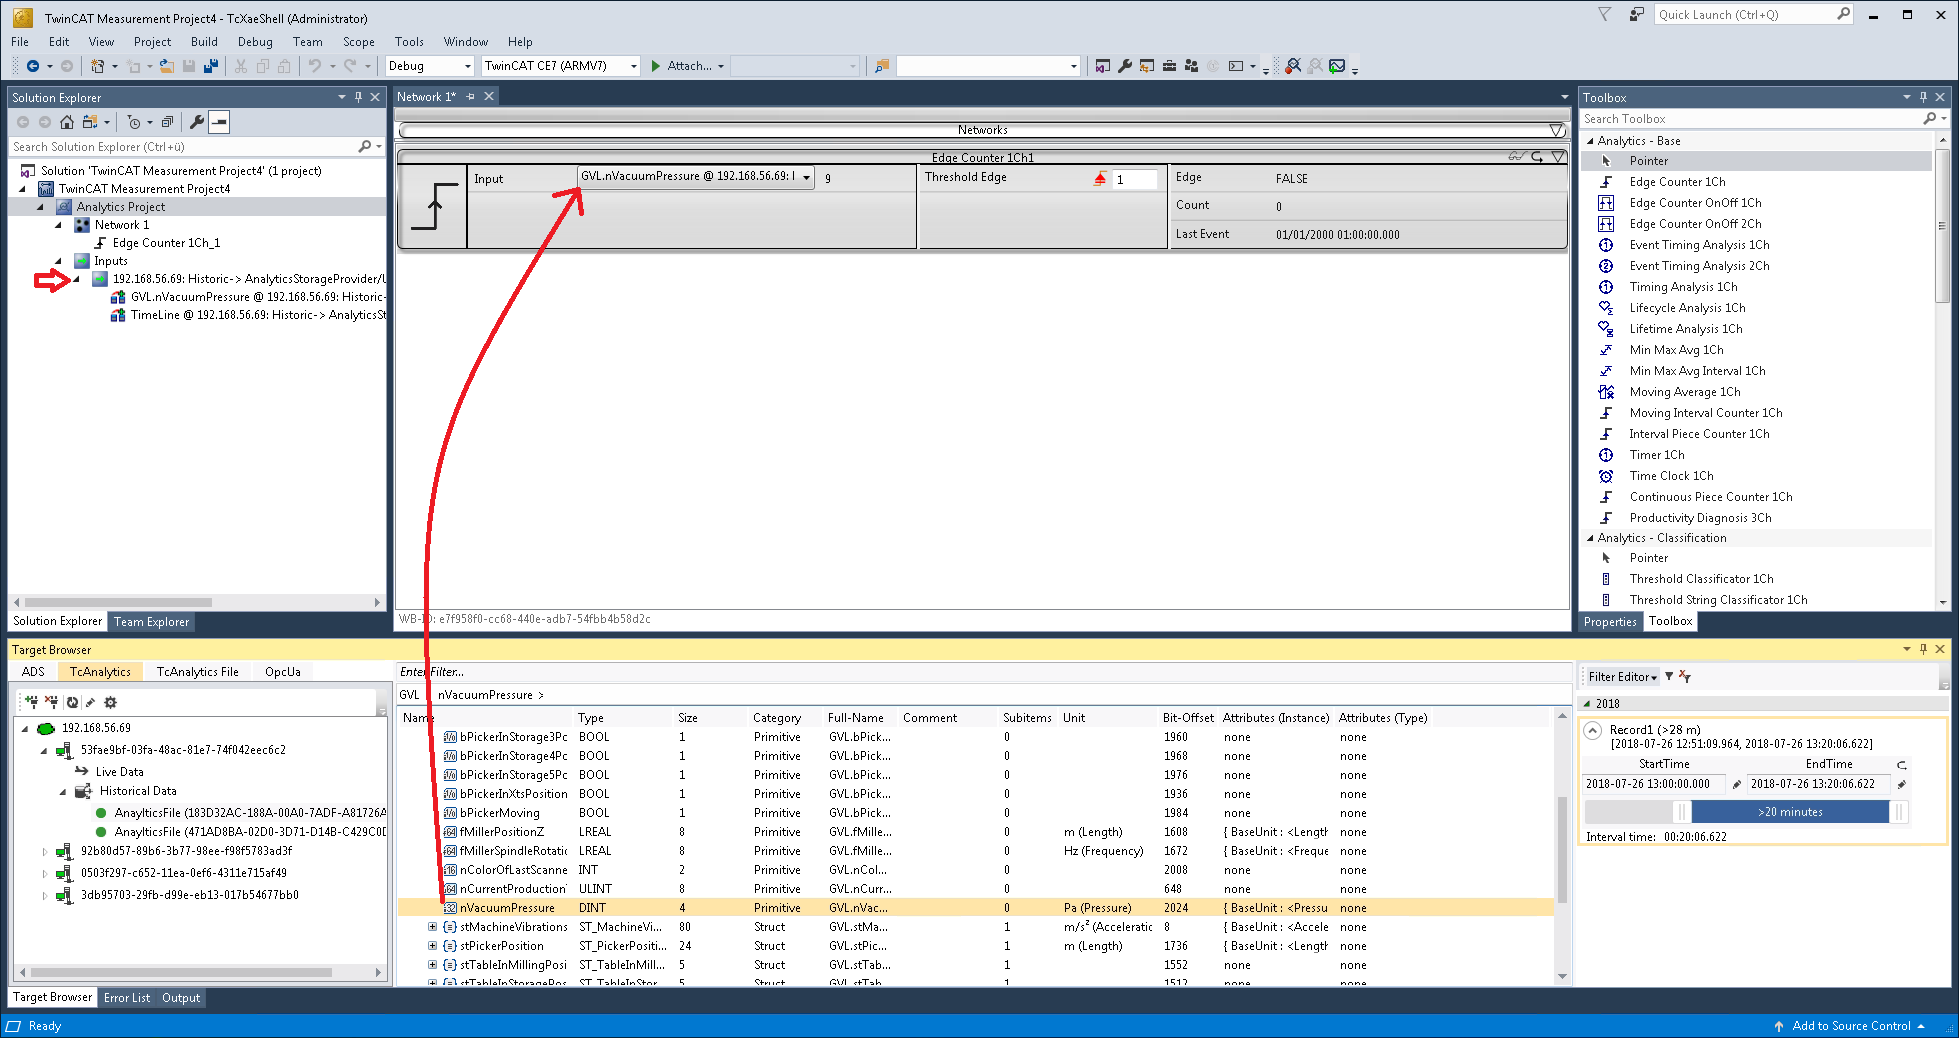
Task: Click the pencil icon next to EndTime field
Action: pos(1901,785)
